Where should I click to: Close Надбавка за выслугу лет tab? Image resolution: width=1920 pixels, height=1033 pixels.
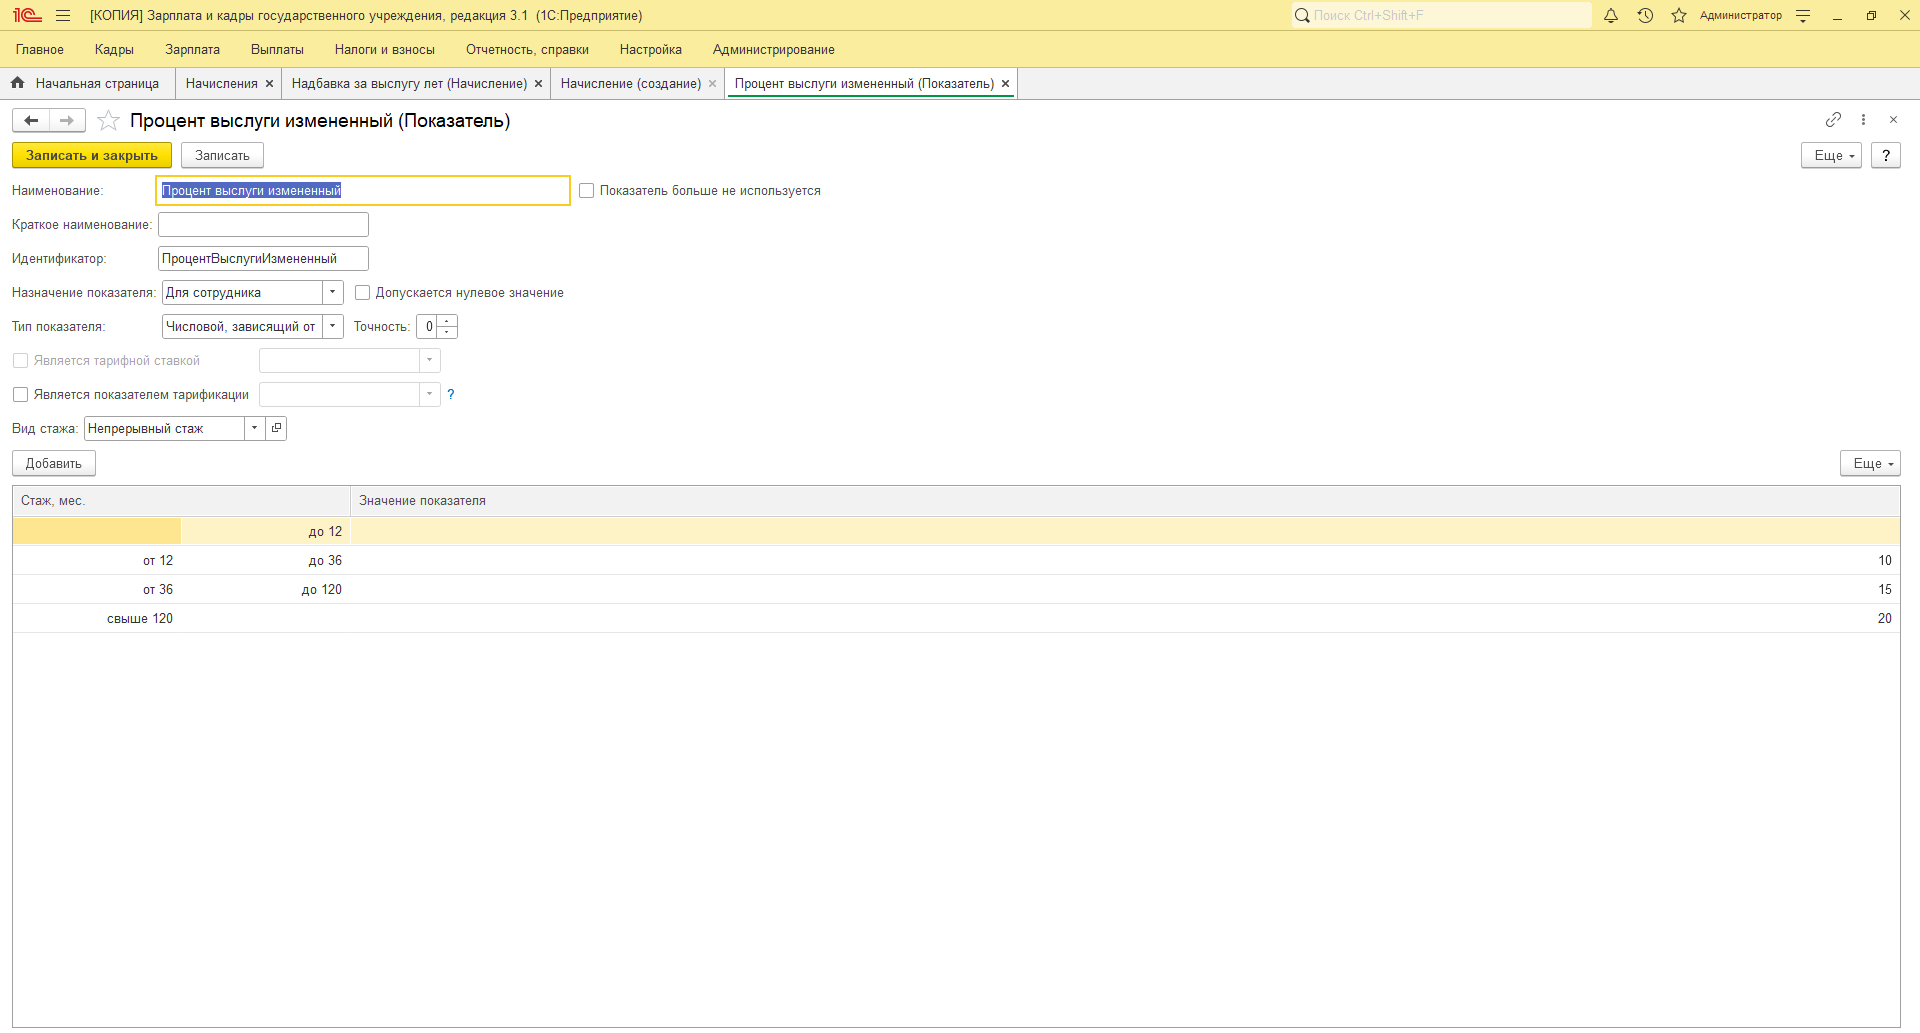(x=538, y=84)
